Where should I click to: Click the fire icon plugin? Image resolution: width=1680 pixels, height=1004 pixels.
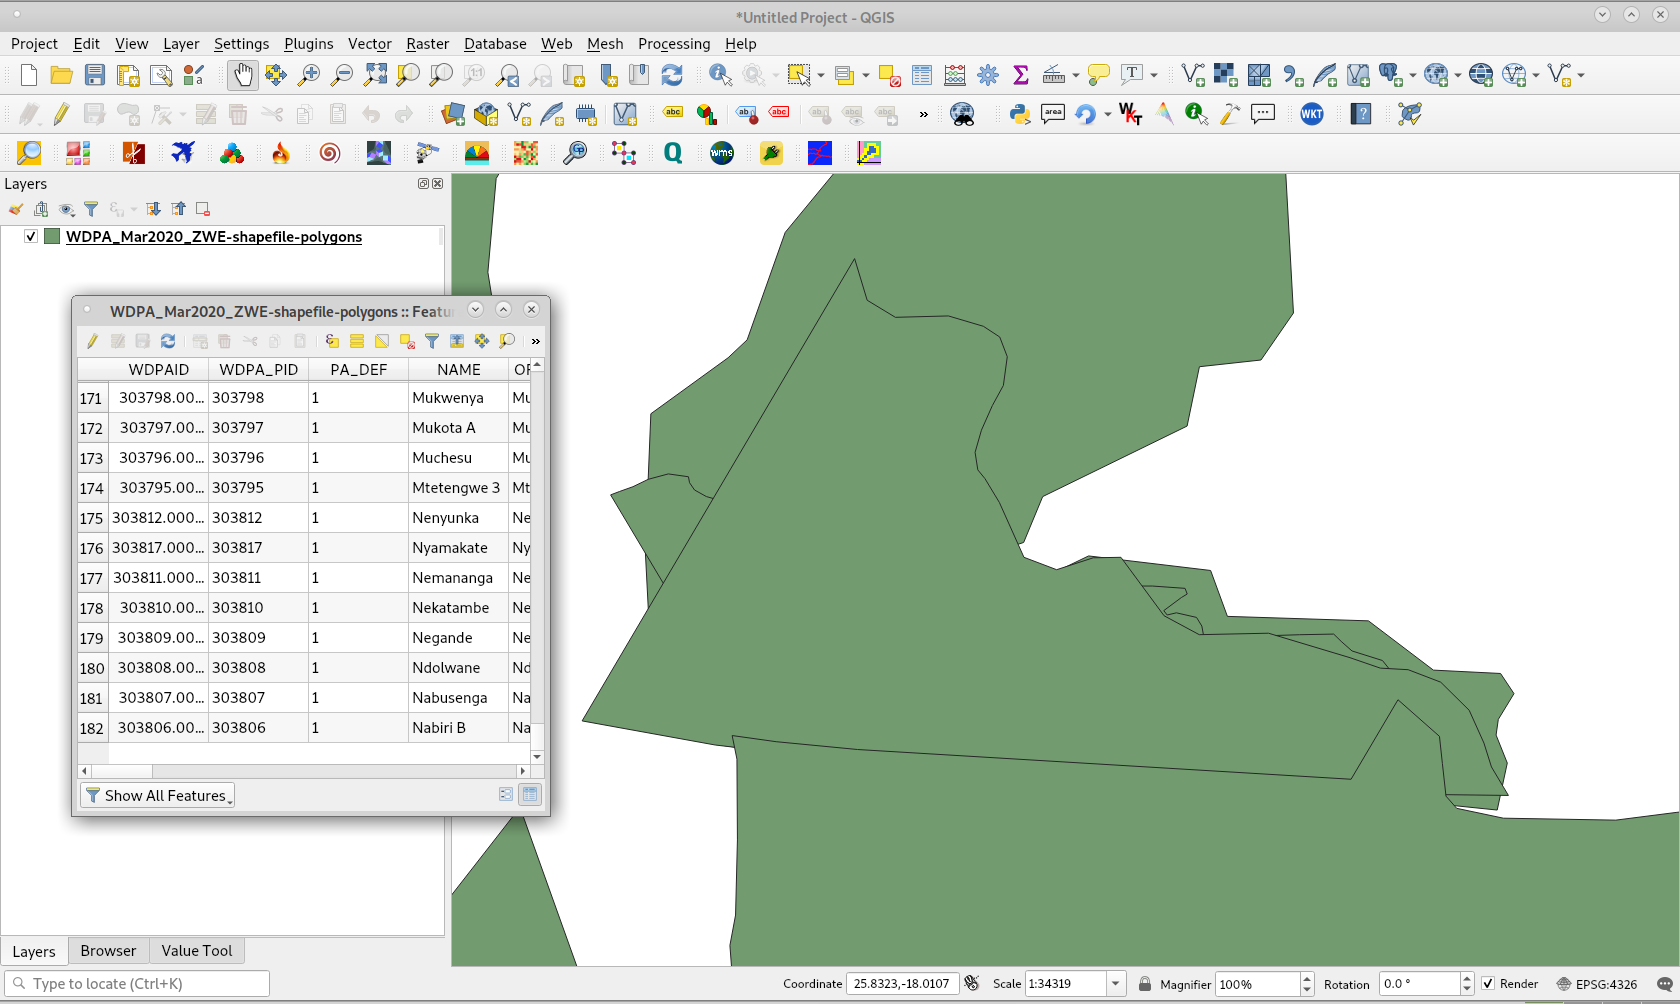[281, 153]
